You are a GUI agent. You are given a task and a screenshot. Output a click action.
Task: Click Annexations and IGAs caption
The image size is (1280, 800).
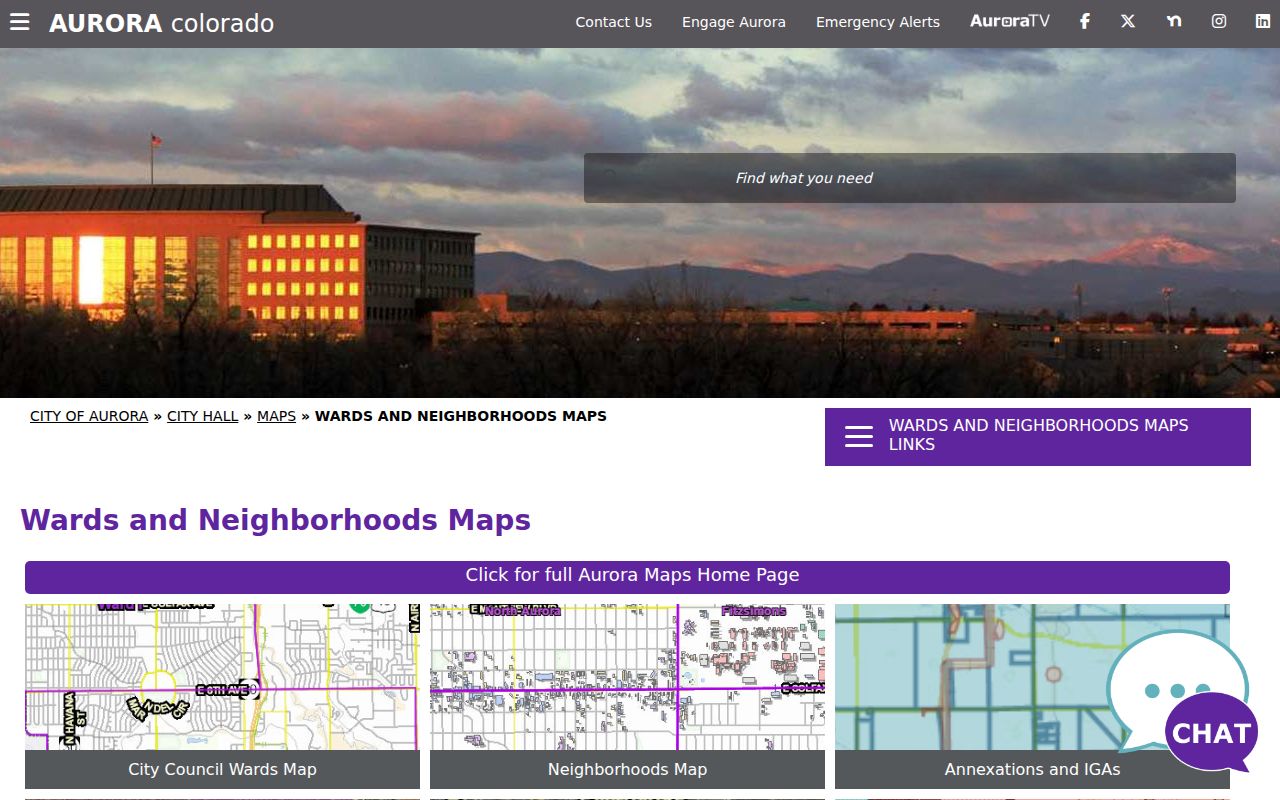coord(1032,769)
